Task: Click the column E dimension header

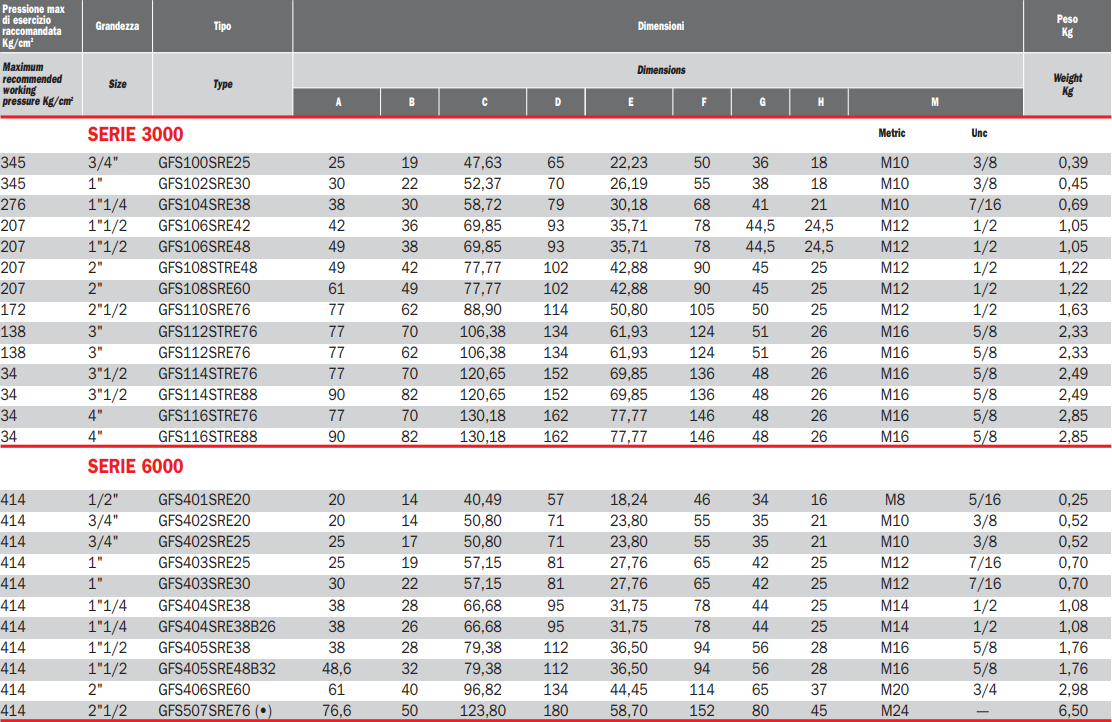Action: (x=630, y=103)
